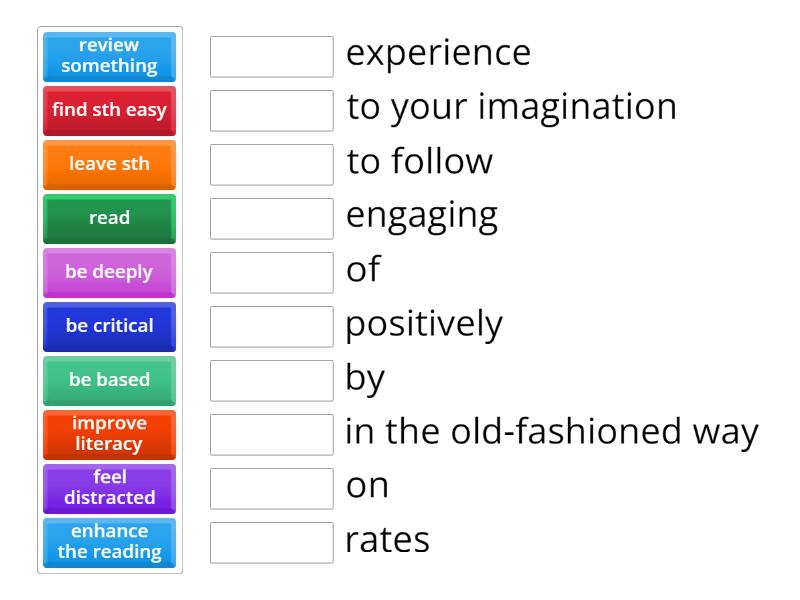
Task: Pick the 'enhance the reading' tile
Action: tap(109, 543)
